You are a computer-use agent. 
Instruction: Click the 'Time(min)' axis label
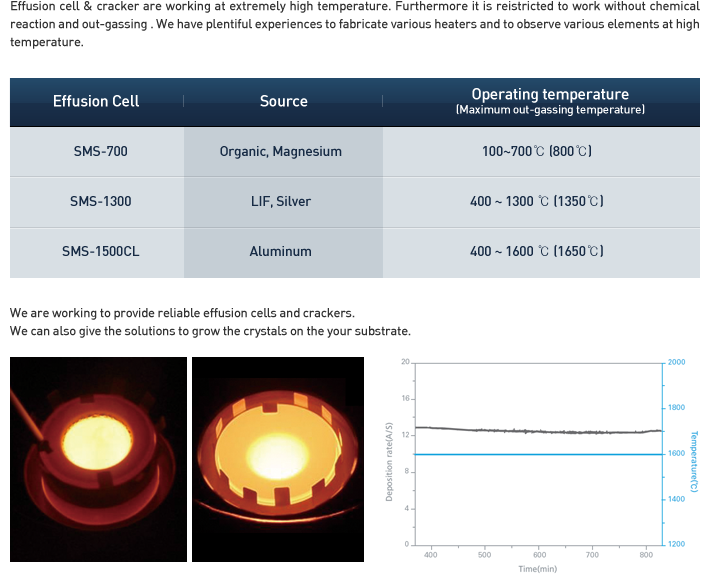[x=538, y=569]
